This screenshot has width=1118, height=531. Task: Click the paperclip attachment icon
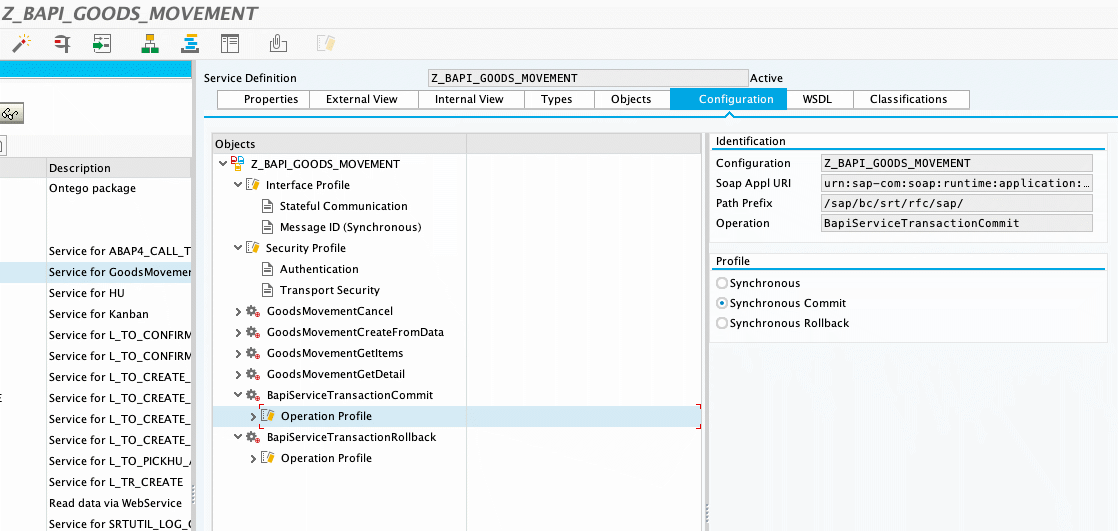(x=279, y=43)
